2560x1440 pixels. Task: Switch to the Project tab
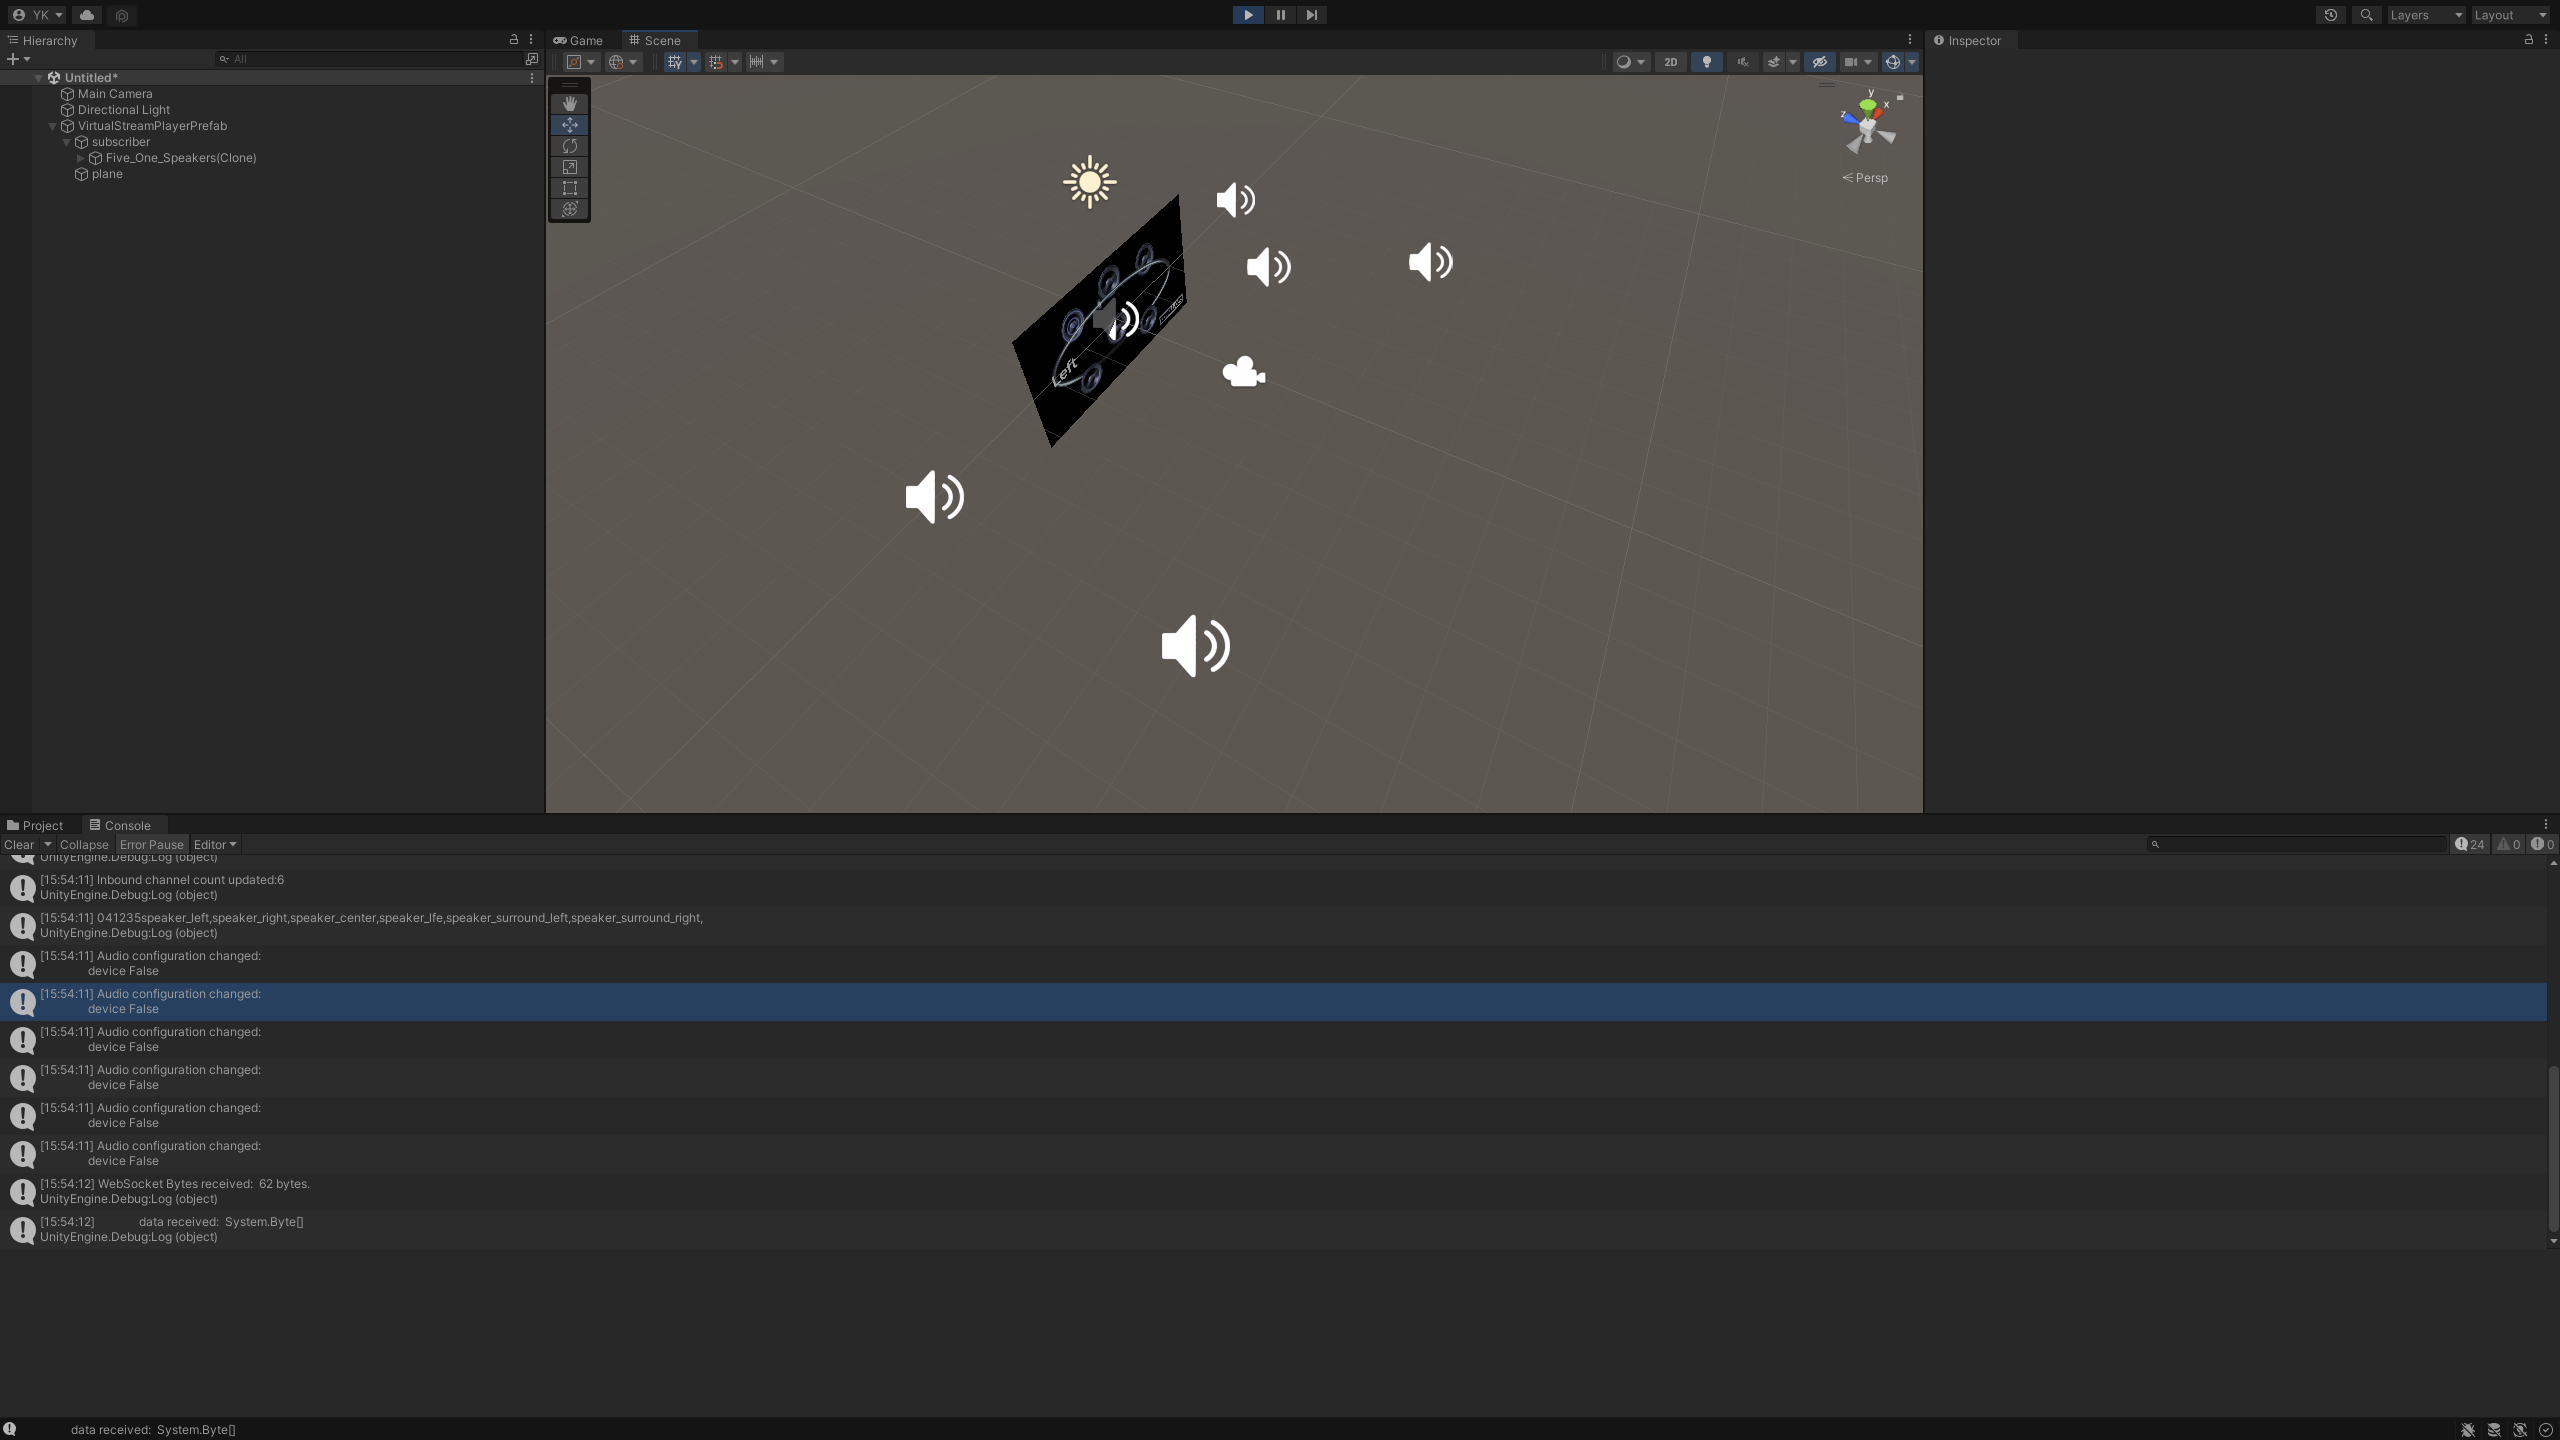35,826
